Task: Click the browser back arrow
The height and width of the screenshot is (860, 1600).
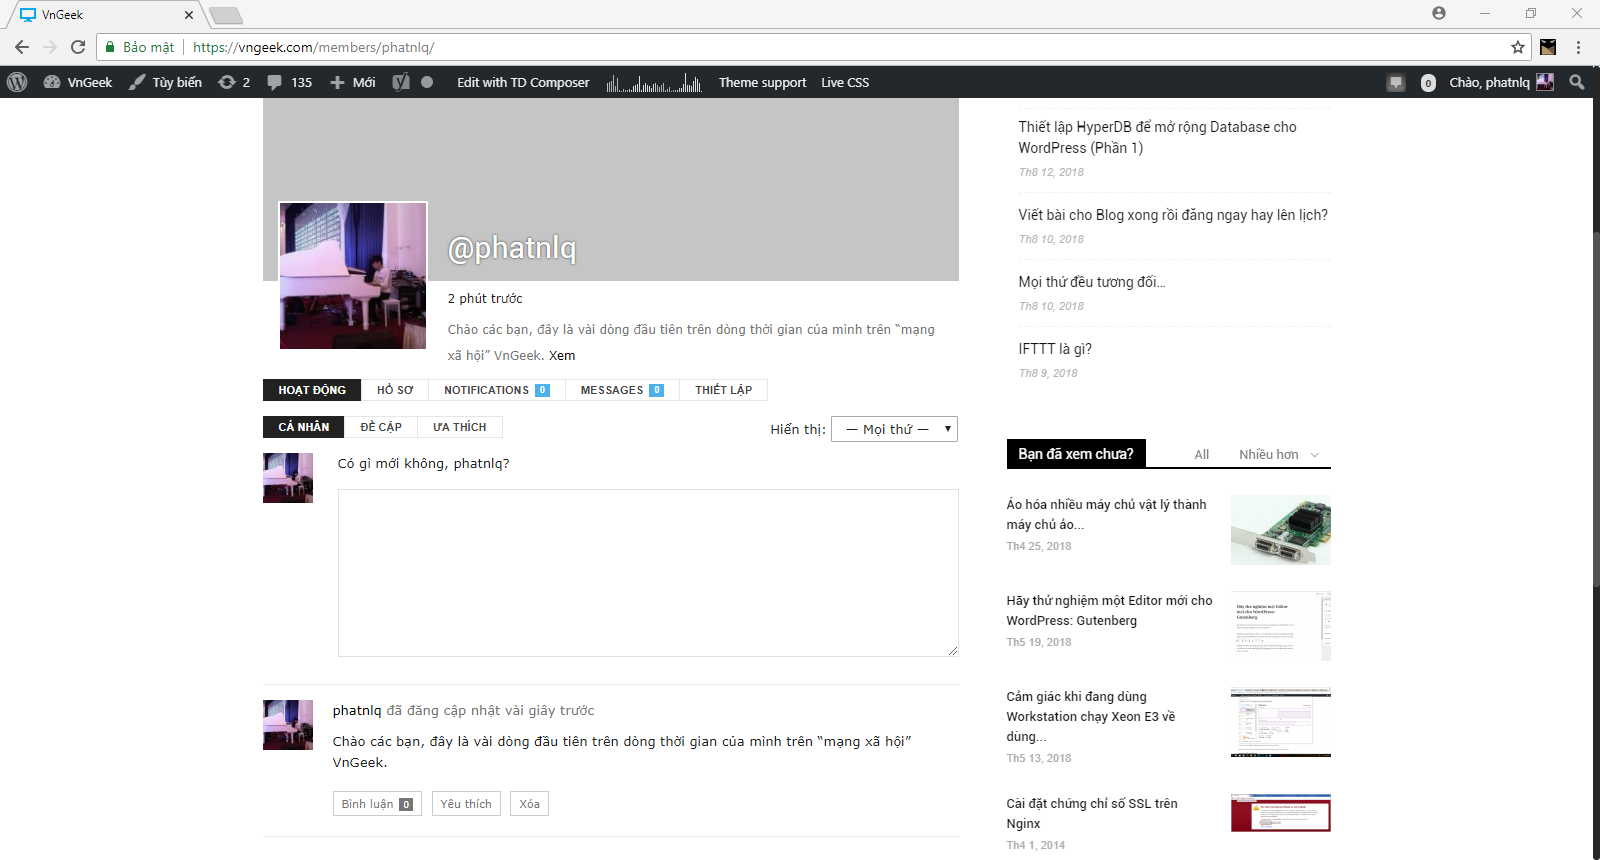Action: pos(22,47)
